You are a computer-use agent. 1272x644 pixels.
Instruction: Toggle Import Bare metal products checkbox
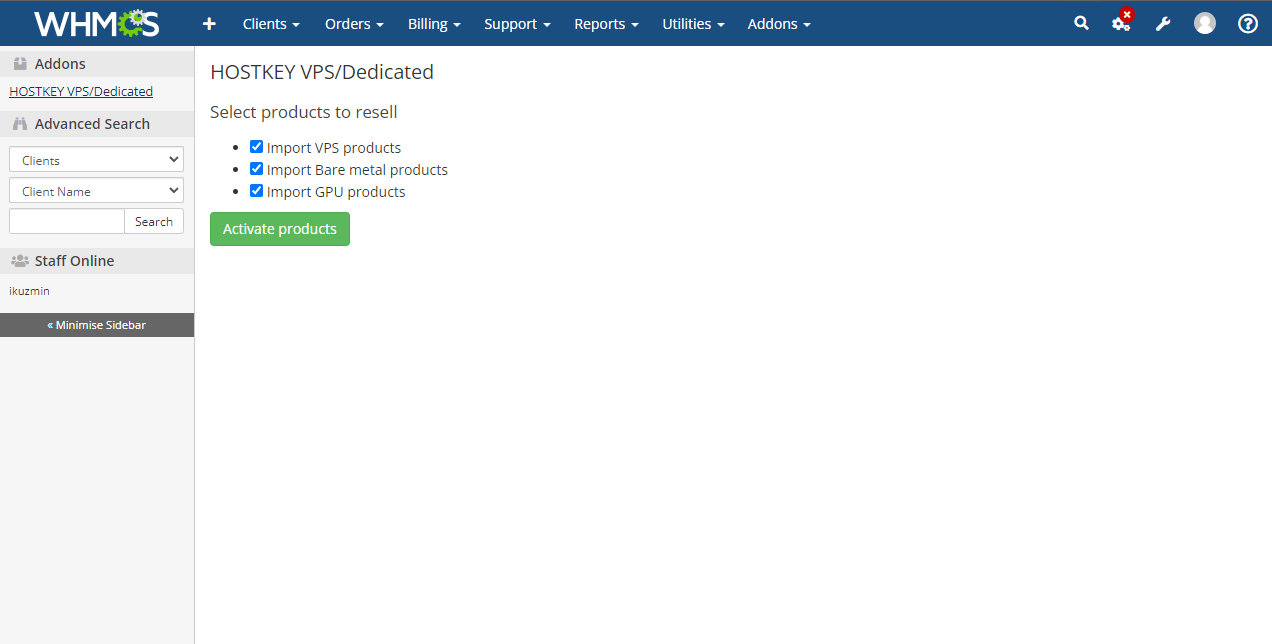pos(257,169)
